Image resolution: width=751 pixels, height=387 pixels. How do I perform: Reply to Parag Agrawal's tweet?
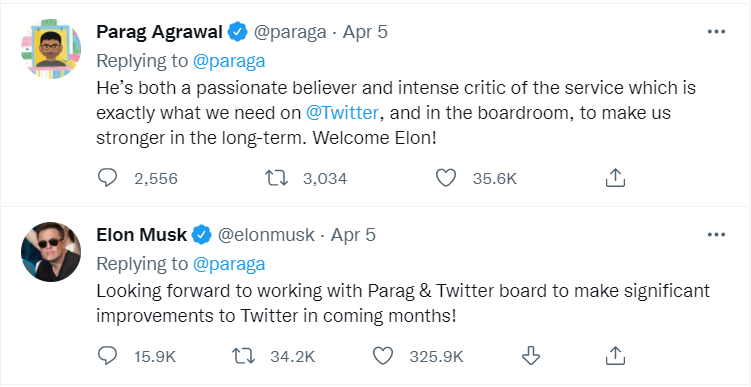click(107, 178)
